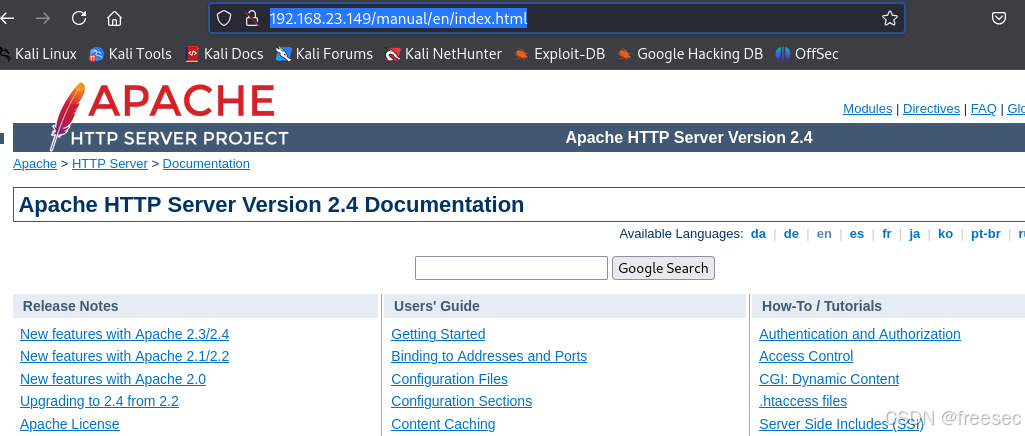Open New features with Apache 2.1/2.2

(124, 356)
